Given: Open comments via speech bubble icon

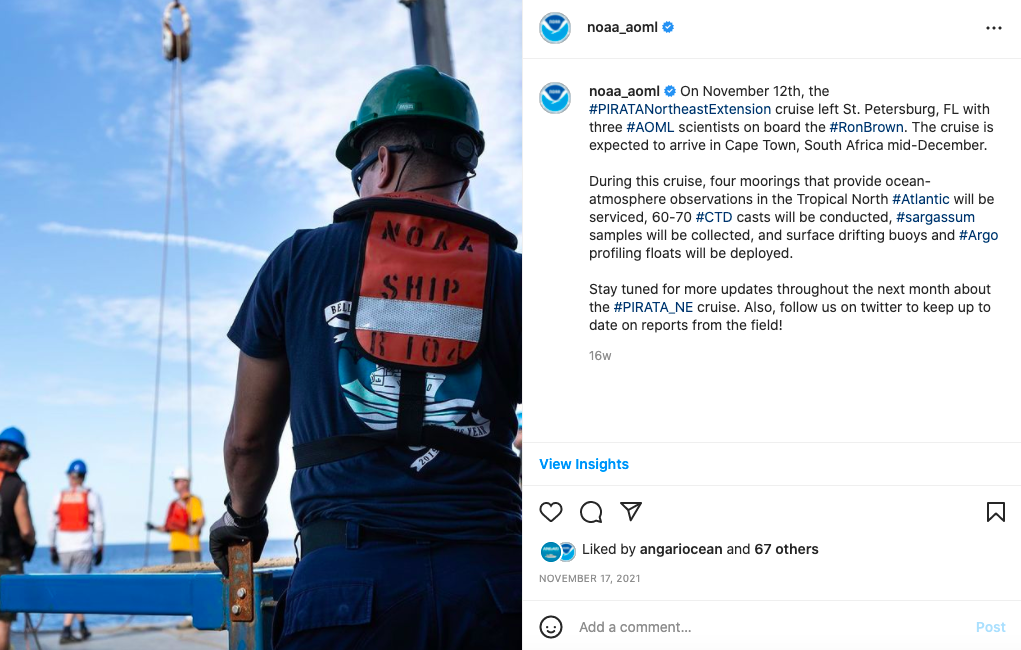Looking at the screenshot, I should point(591,512).
